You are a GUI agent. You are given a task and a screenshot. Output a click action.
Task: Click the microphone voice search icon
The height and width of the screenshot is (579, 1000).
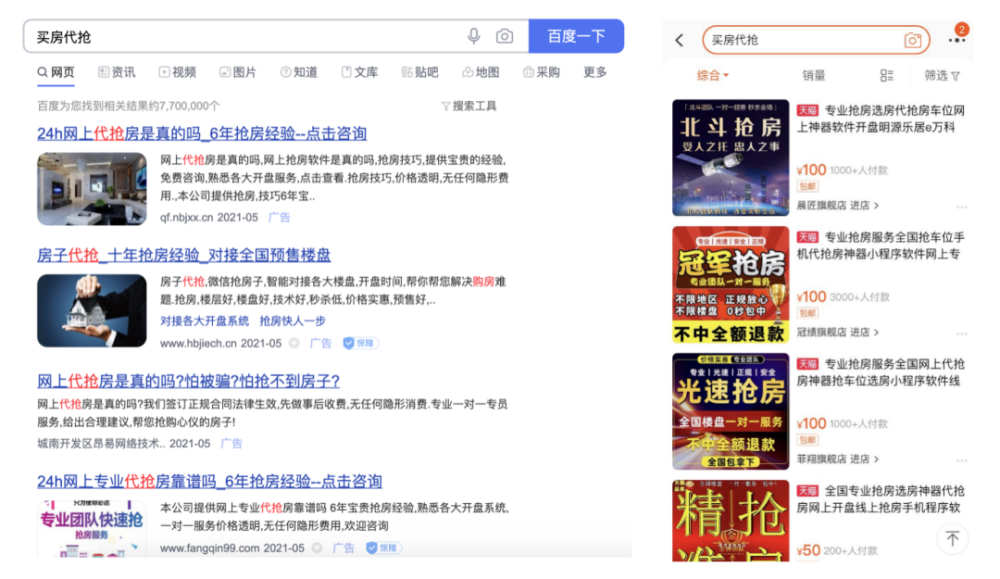473,36
